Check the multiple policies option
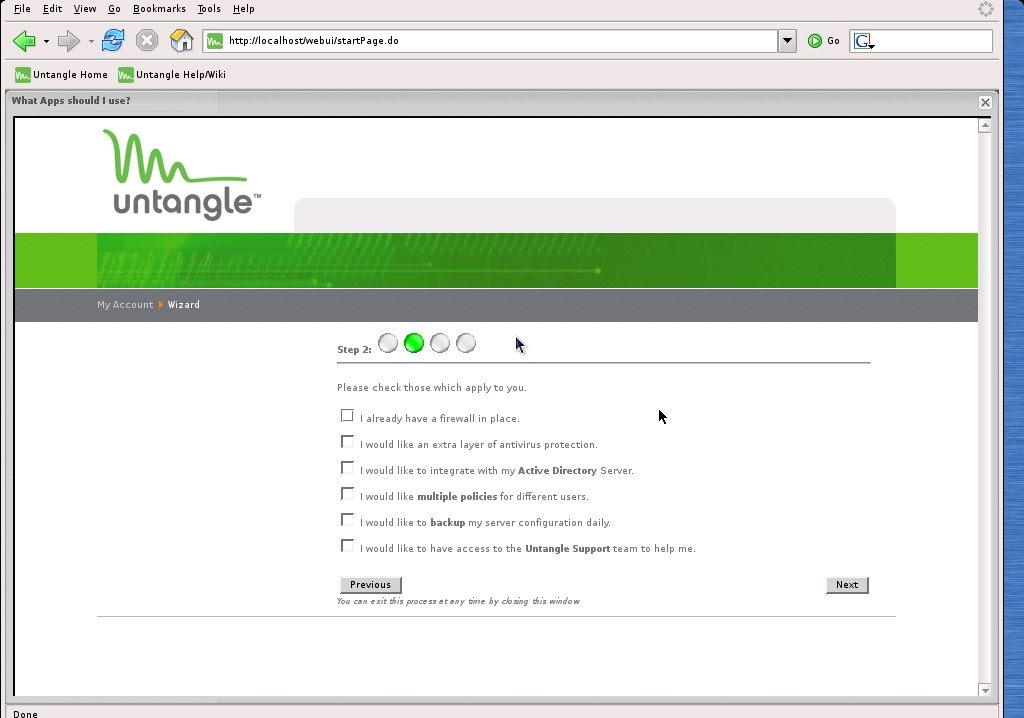The image size is (1024, 718). click(x=347, y=495)
